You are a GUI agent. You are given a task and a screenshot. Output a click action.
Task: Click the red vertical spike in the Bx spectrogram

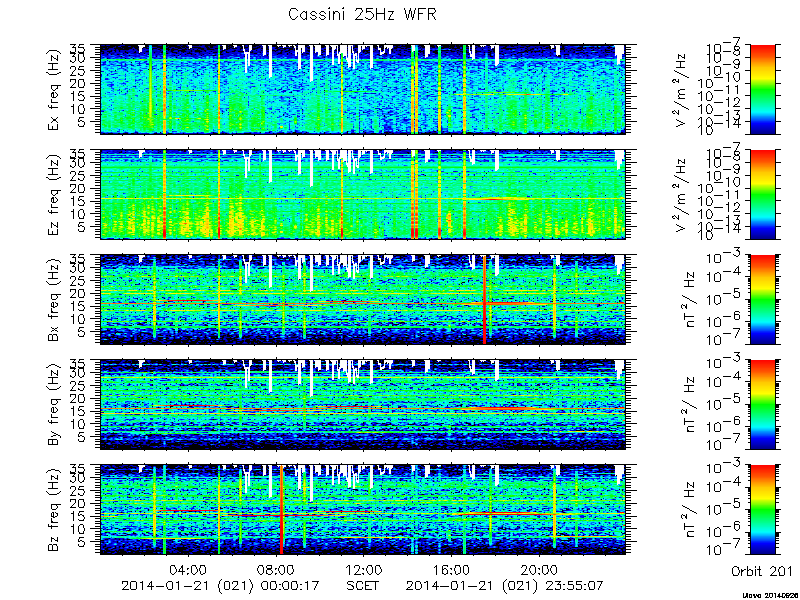484,299
